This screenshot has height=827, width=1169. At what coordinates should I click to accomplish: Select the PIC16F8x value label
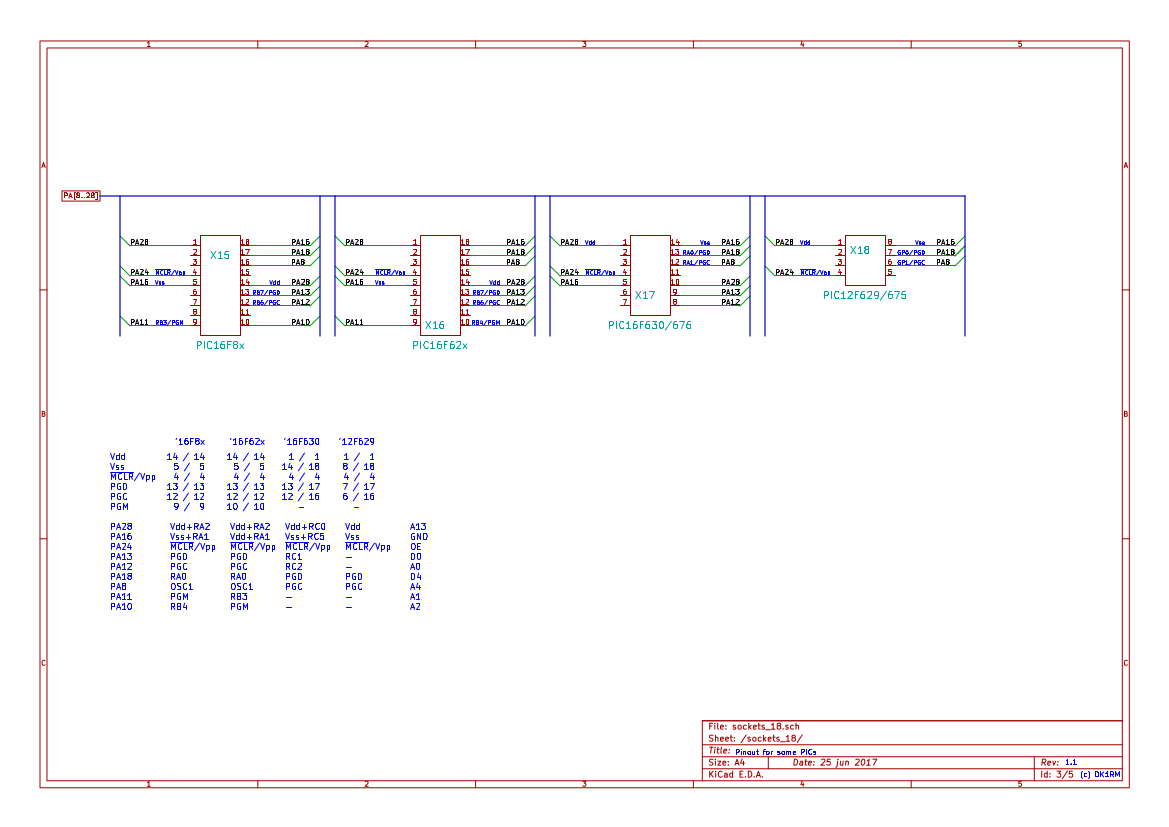pyautogui.click(x=220, y=345)
